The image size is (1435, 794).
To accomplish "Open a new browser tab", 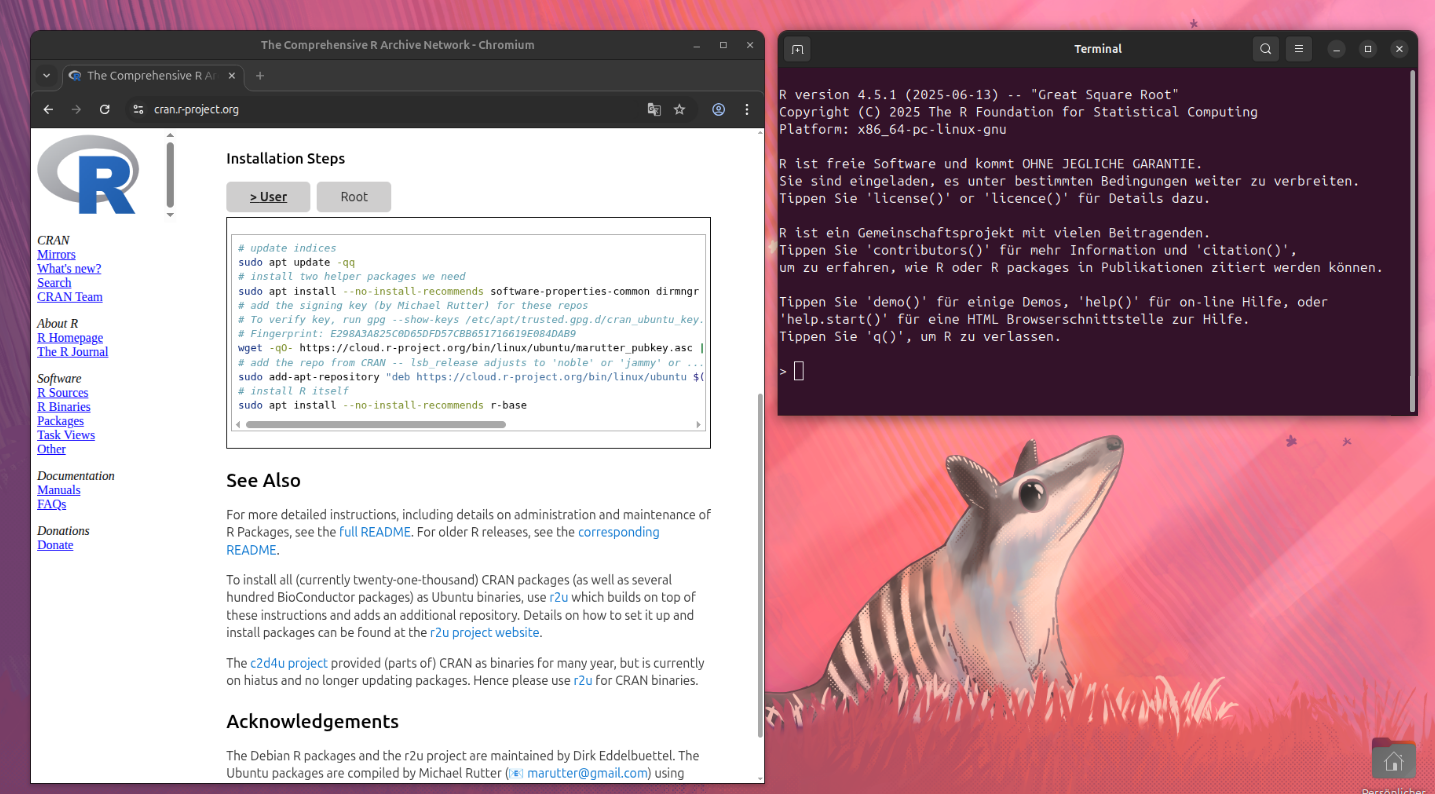I will [260, 75].
